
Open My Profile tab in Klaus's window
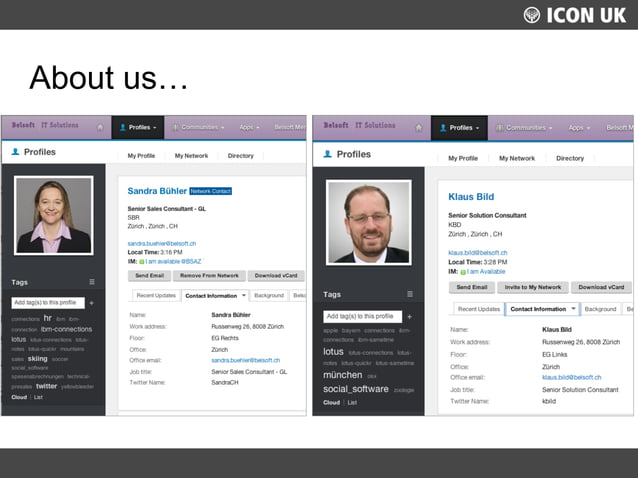pyautogui.click(x=463, y=158)
